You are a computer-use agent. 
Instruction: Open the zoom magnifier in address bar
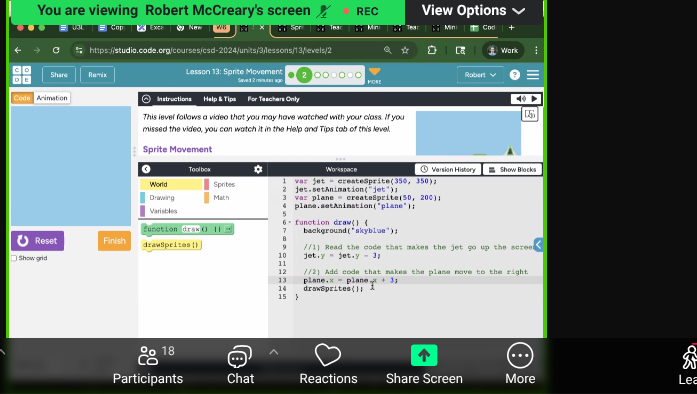[388, 50]
